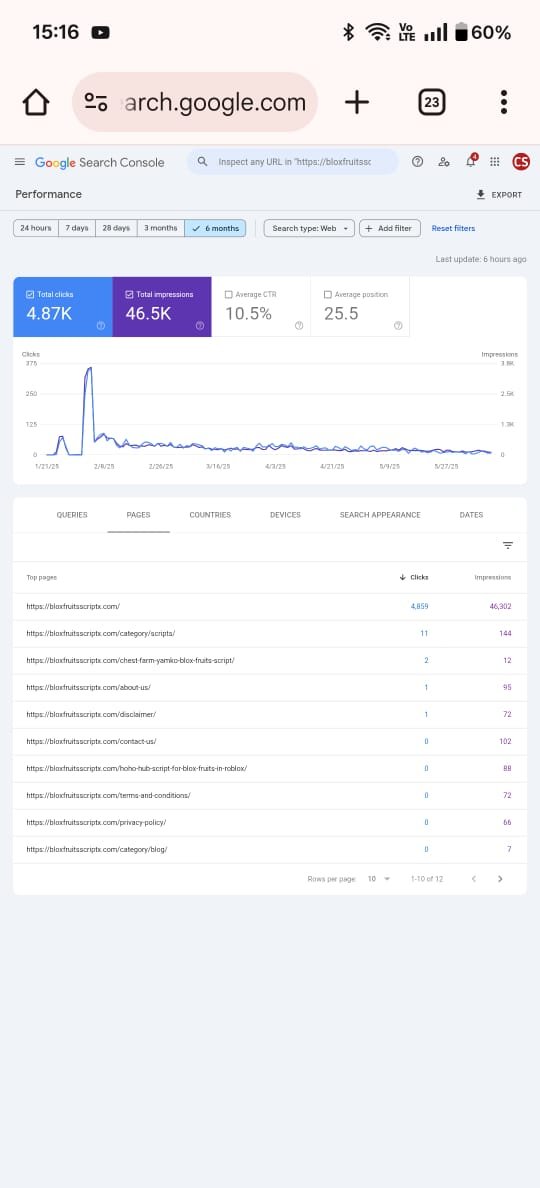
Task: Enable the Average position metric
Action: 328,295
